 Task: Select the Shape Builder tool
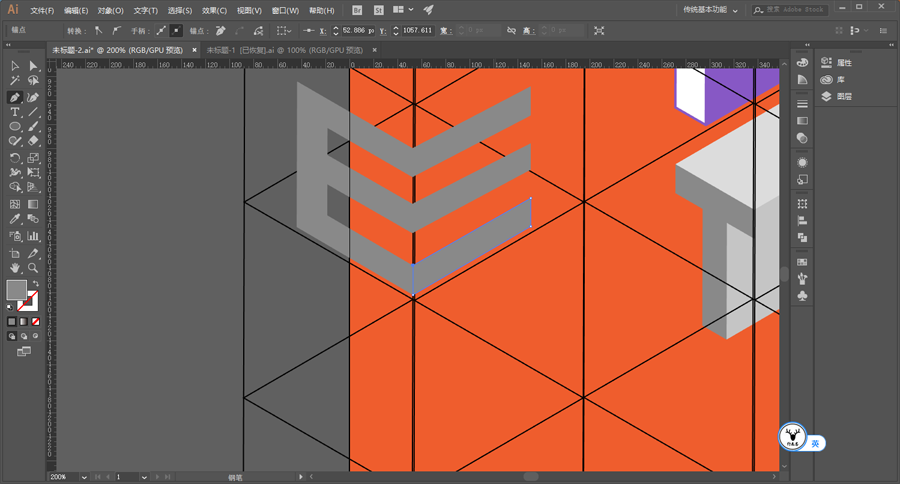point(15,187)
